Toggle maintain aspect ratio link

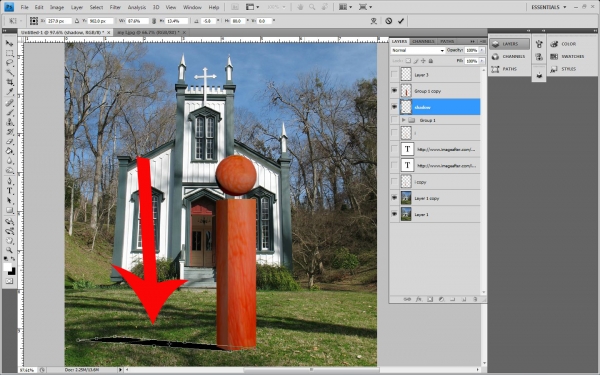(154, 21)
